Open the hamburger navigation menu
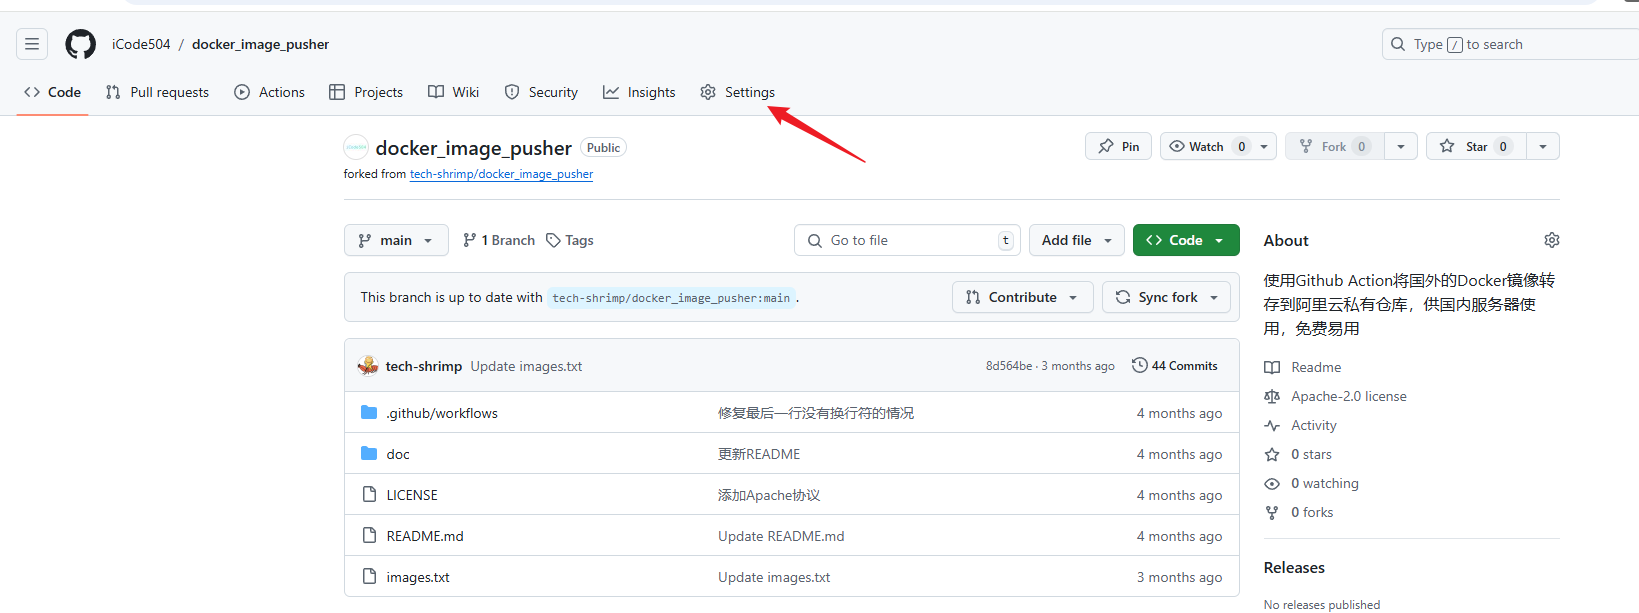 tap(32, 44)
